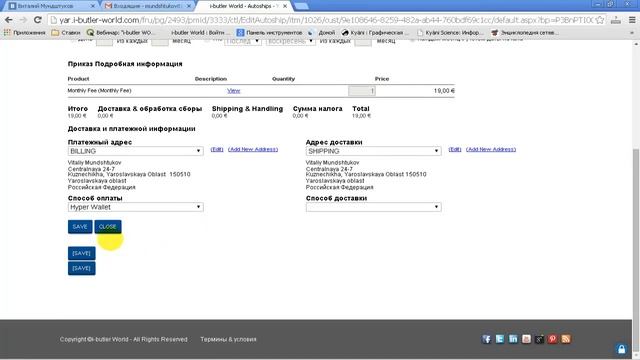
Task: Open the RSS feed icon in the footer
Action: [566, 339]
